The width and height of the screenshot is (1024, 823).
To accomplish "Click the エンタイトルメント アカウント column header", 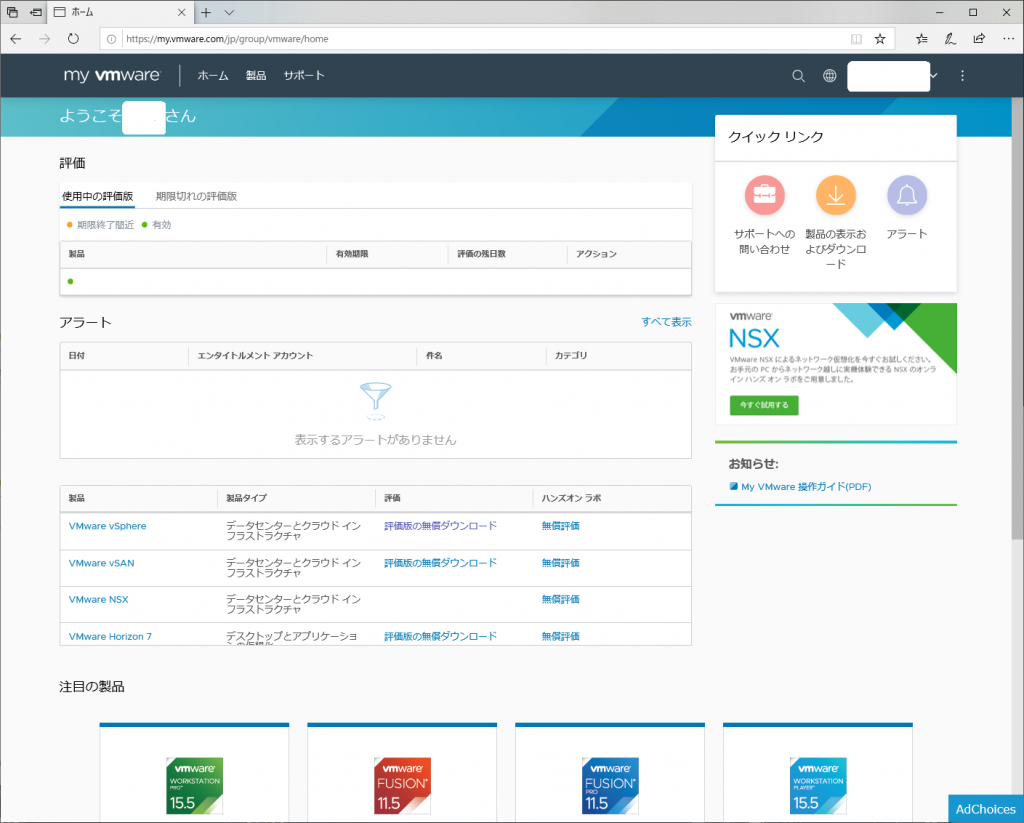I will click(x=255, y=355).
